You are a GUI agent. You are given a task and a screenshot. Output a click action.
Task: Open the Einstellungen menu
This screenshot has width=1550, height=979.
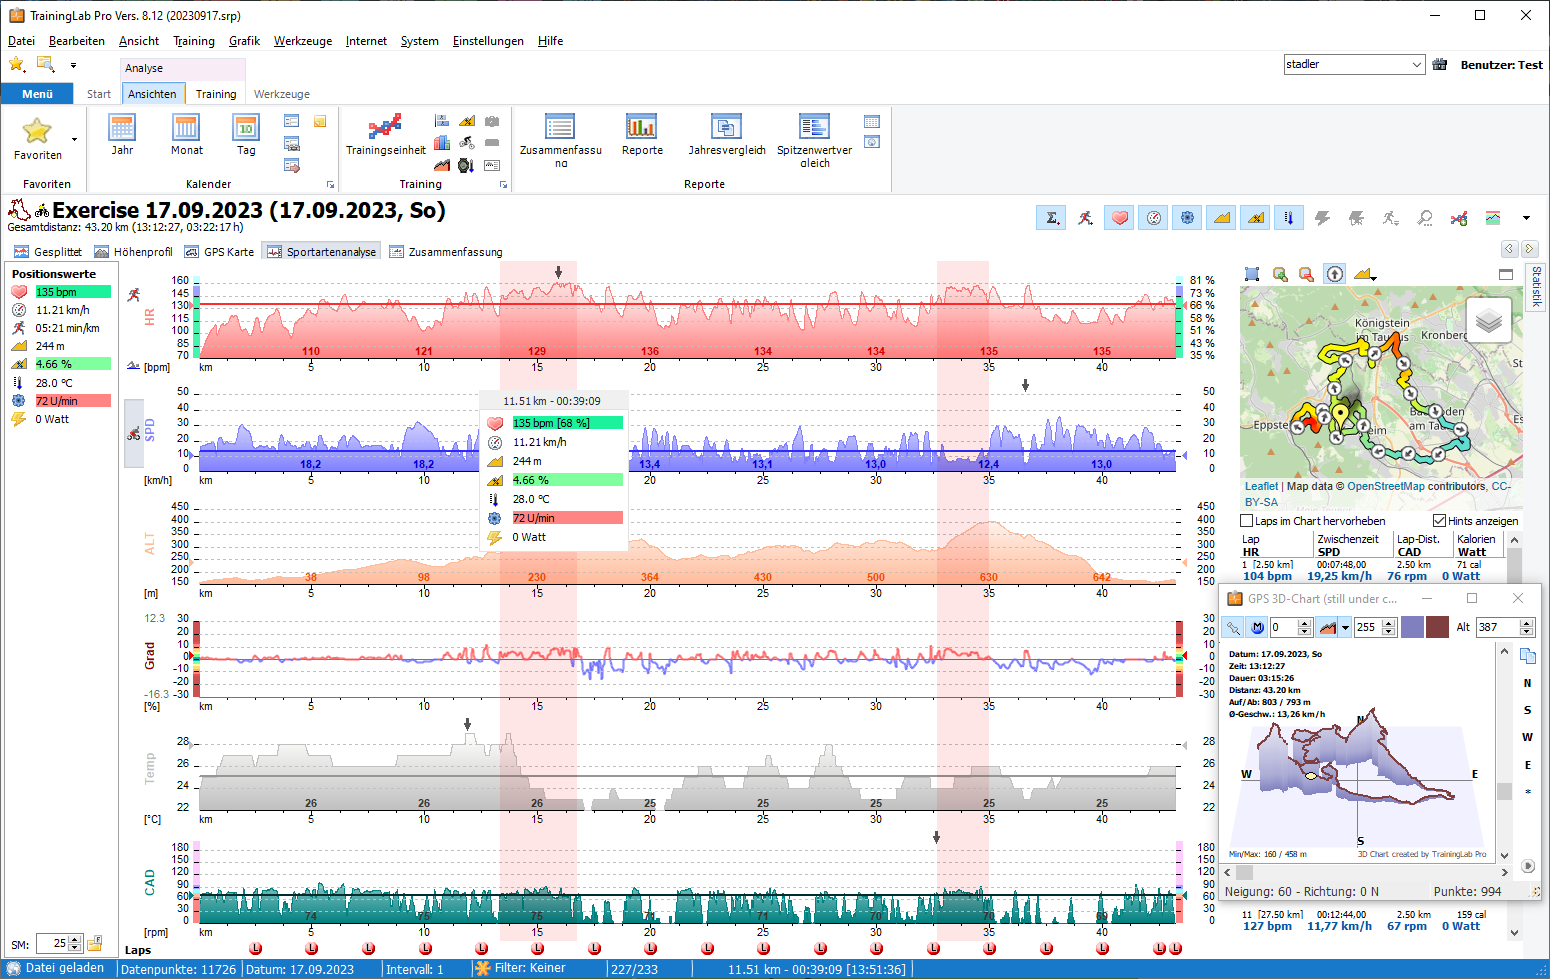pyautogui.click(x=488, y=41)
